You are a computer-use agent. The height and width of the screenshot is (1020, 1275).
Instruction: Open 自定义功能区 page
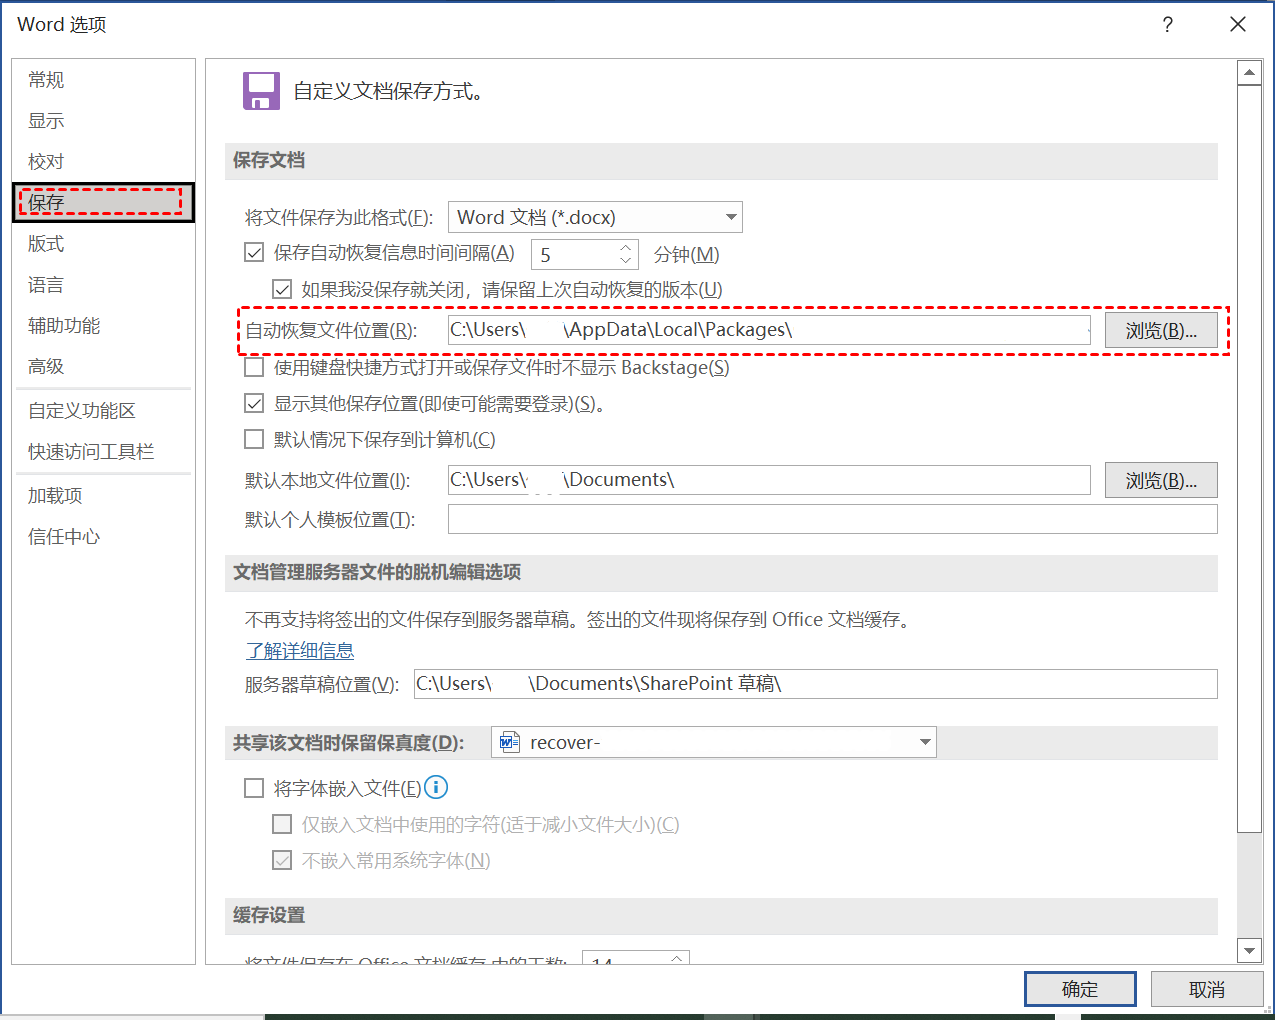click(82, 411)
